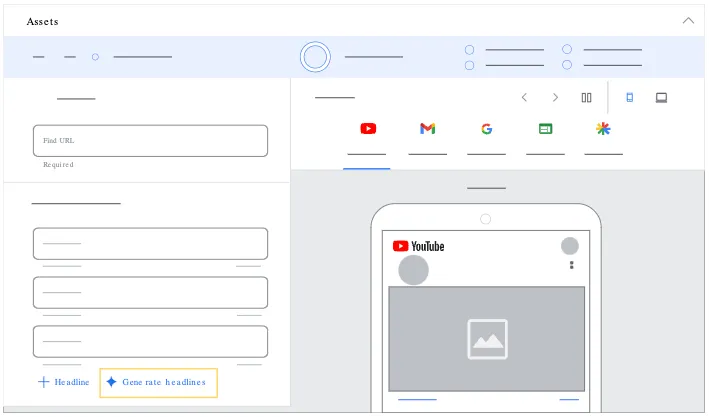Open the three-dot menu in phone preview
709x417 pixels.
(x=572, y=265)
